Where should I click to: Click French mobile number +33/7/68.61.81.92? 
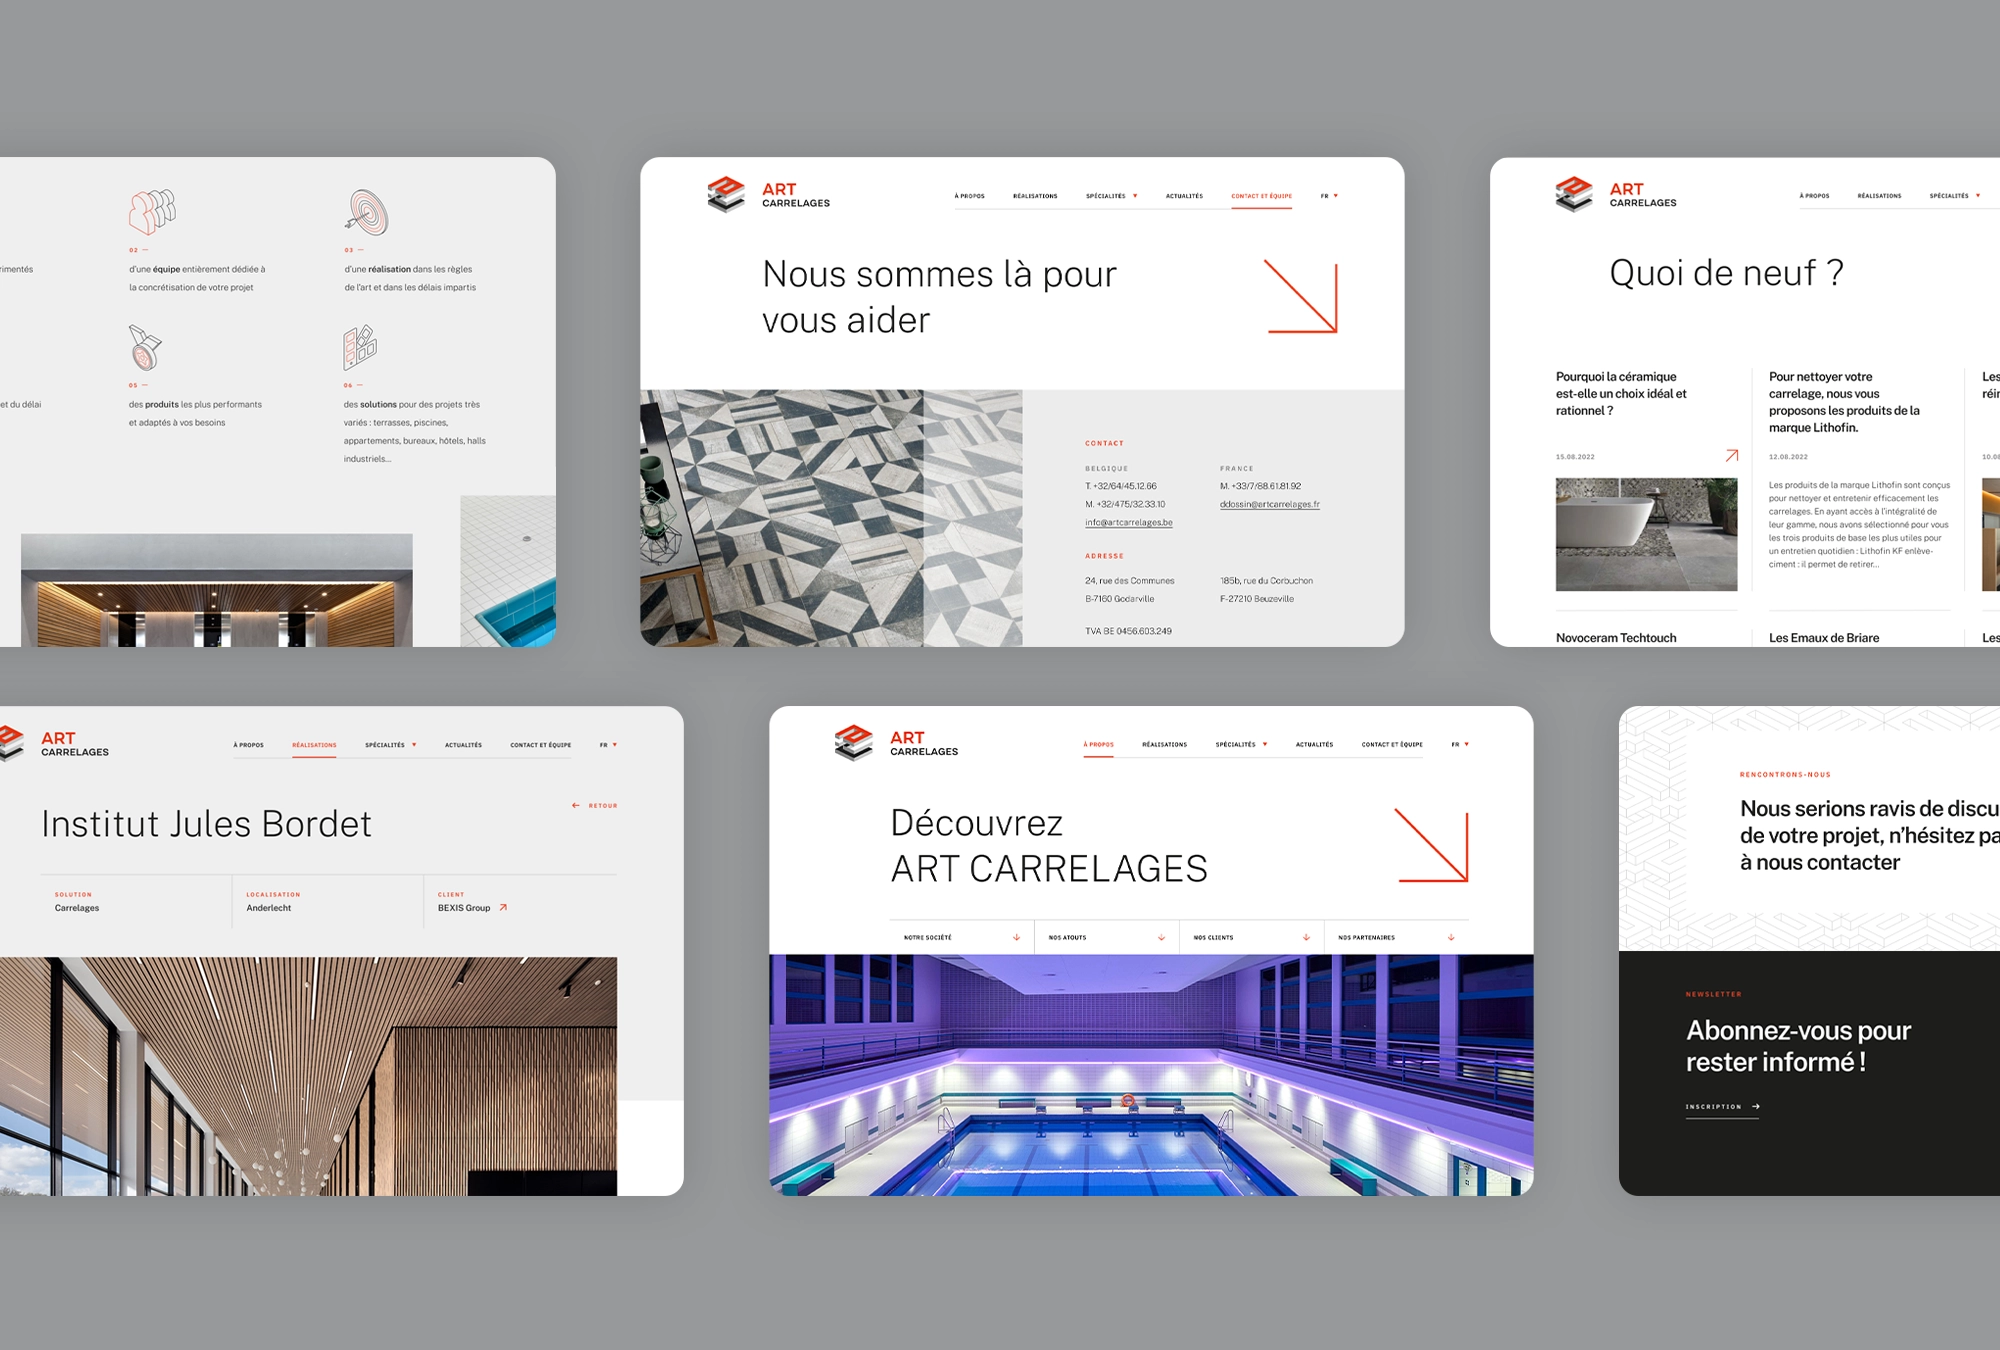pyautogui.click(x=1260, y=486)
